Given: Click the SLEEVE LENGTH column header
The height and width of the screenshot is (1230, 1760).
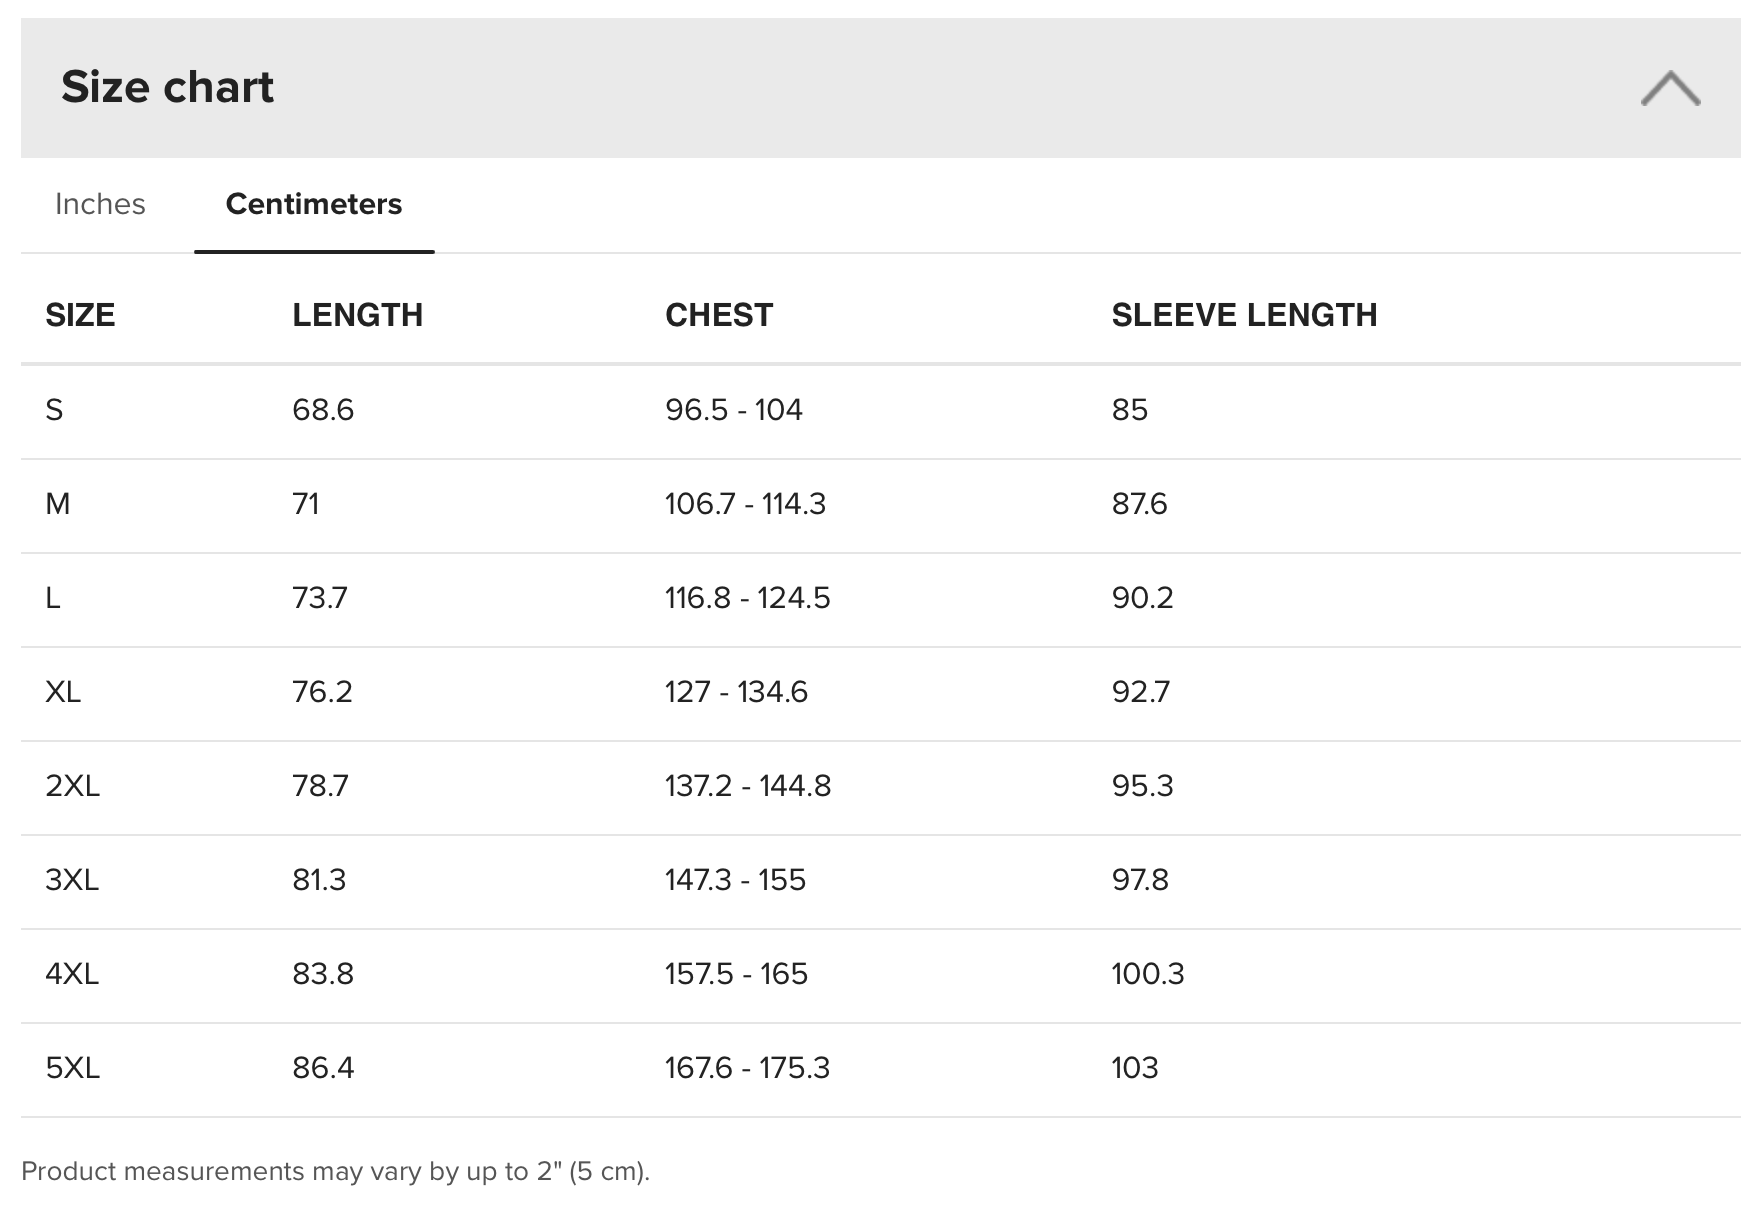Looking at the screenshot, I should 1244,315.
